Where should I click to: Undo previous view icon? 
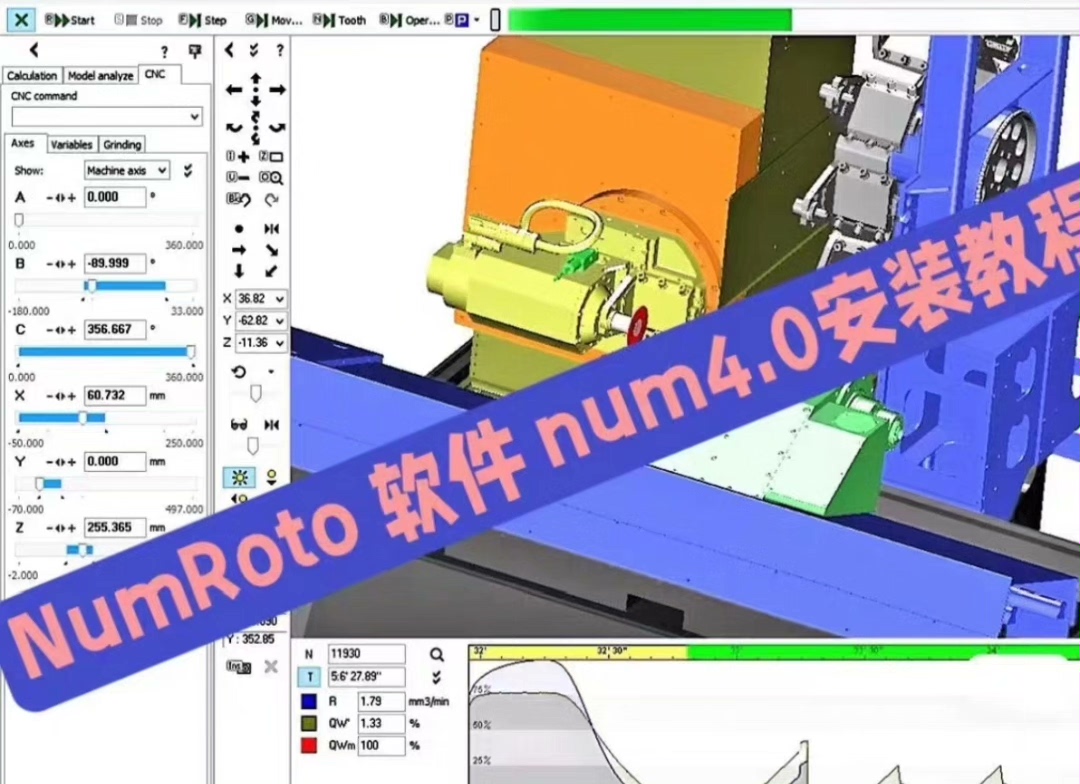pos(238,200)
